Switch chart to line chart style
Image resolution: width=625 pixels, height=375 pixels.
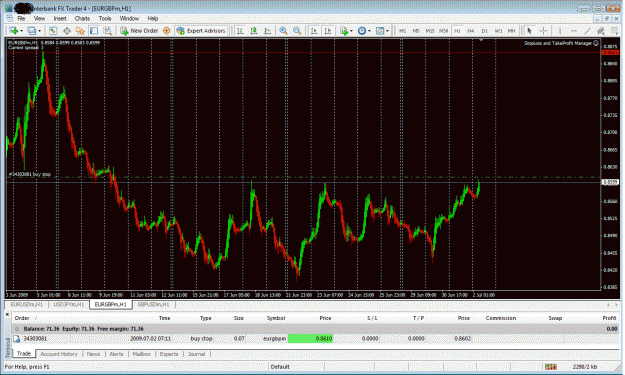click(268, 31)
